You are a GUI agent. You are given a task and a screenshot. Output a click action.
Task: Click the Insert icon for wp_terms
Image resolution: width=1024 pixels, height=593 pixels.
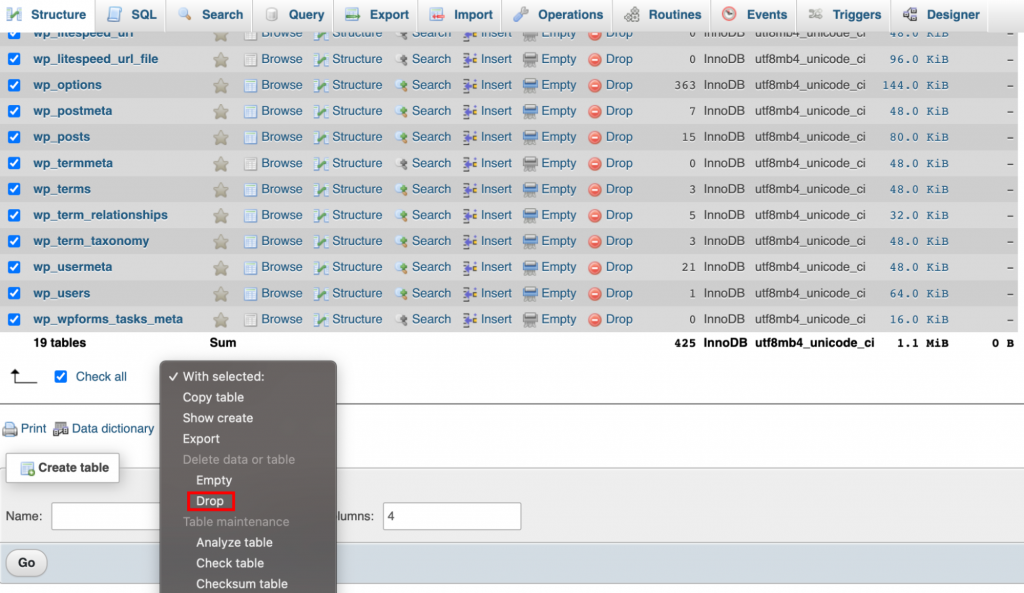point(470,189)
